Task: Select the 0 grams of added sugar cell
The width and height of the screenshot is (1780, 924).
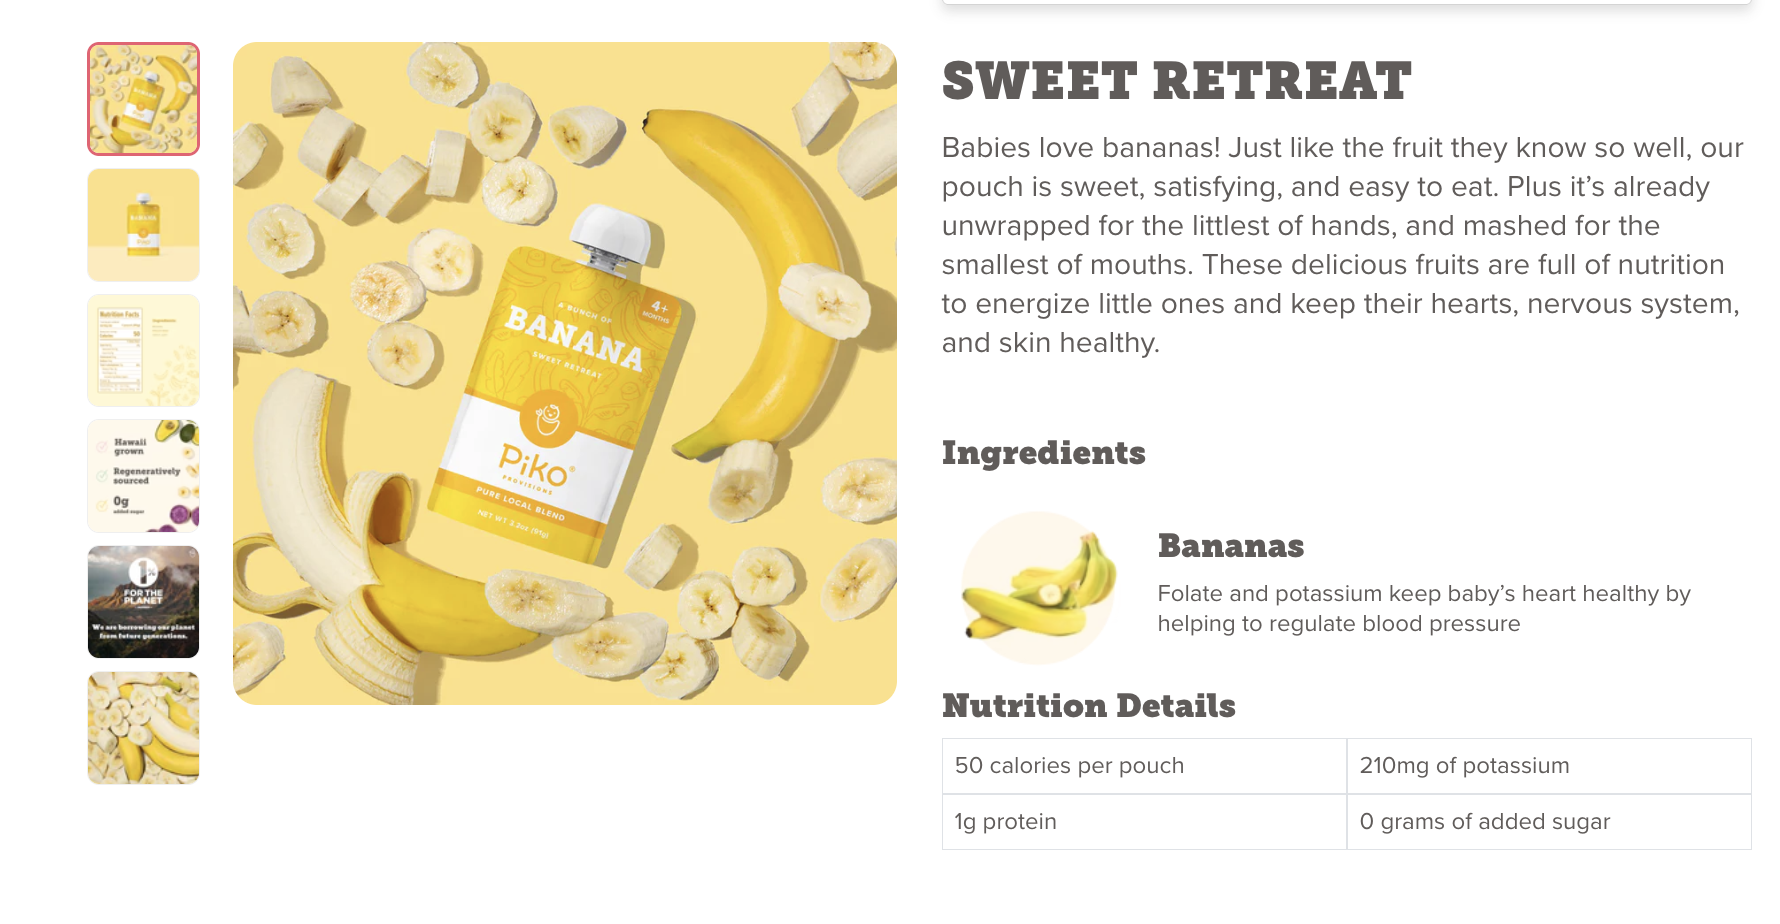Action: (x=1549, y=822)
